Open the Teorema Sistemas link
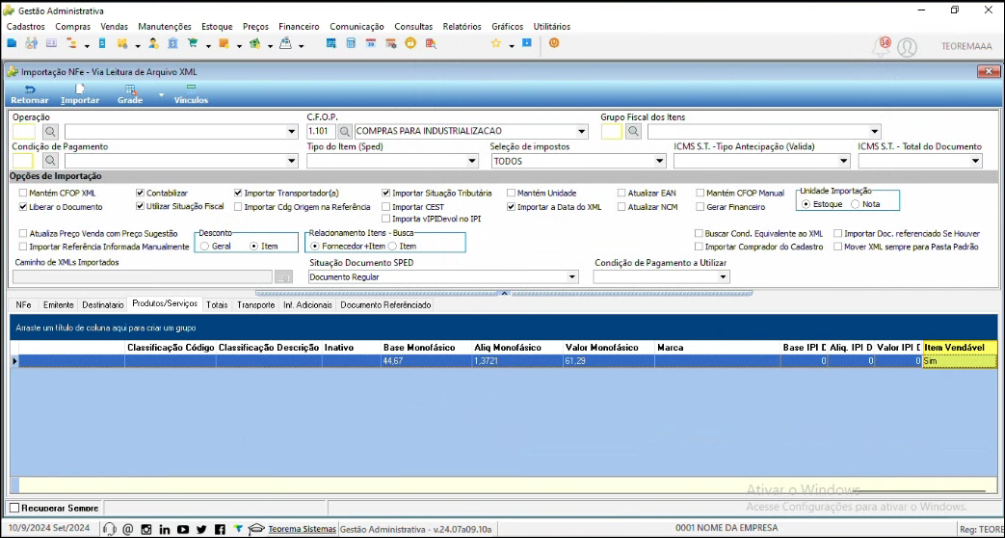The height and width of the screenshot is (538, 1005). (x=302, y=529)
